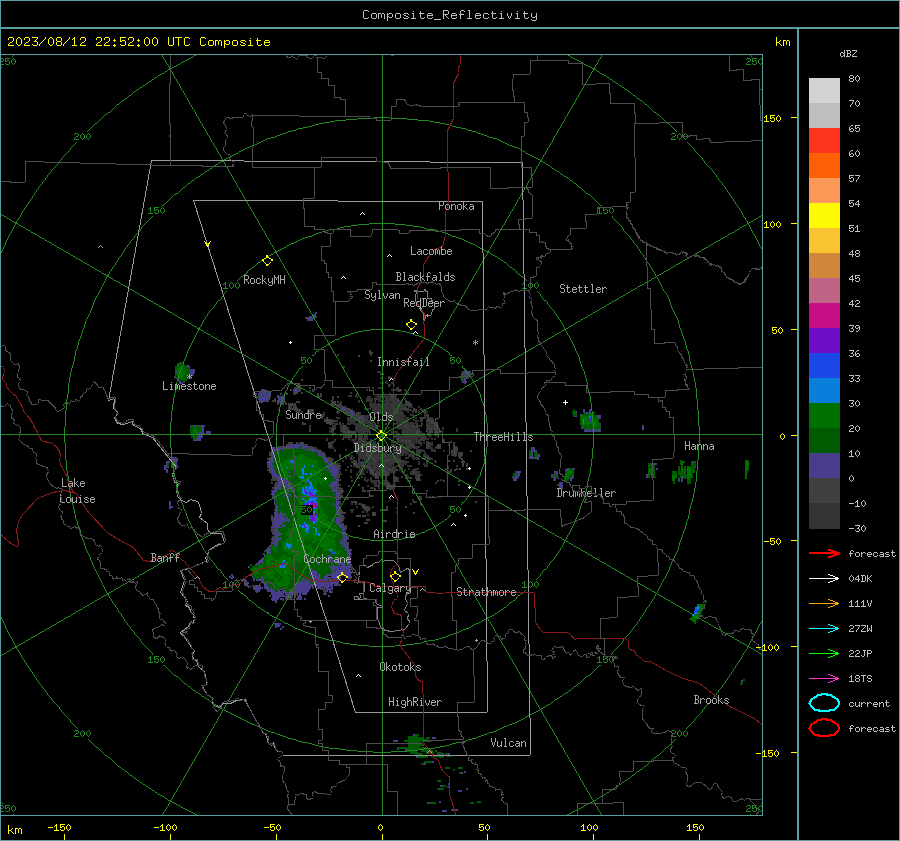The image size is (900, 841).
Task: Click the Lake Louise label
Action: (77, 491)
